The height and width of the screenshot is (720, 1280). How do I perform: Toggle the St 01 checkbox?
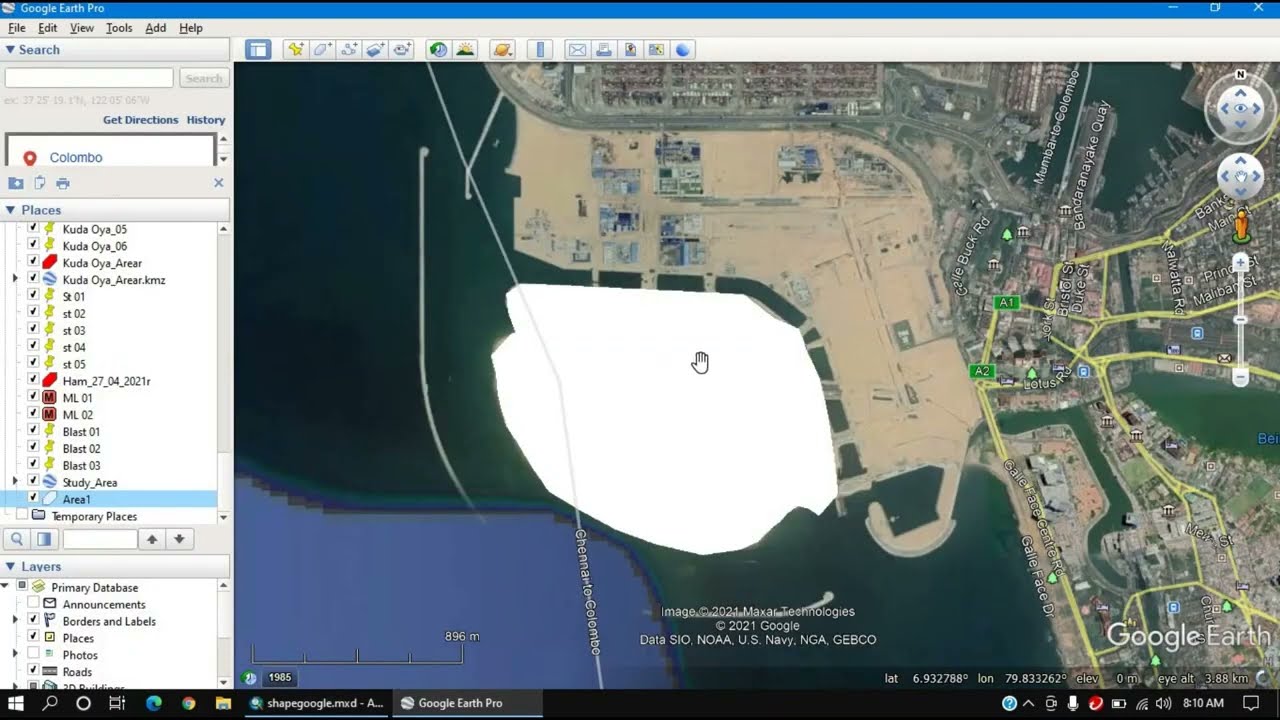point(33,296)
